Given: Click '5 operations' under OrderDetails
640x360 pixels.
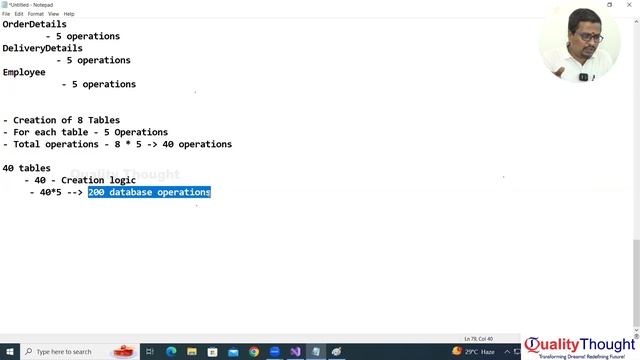Looking at the screenshot, I should pos(88,36).
